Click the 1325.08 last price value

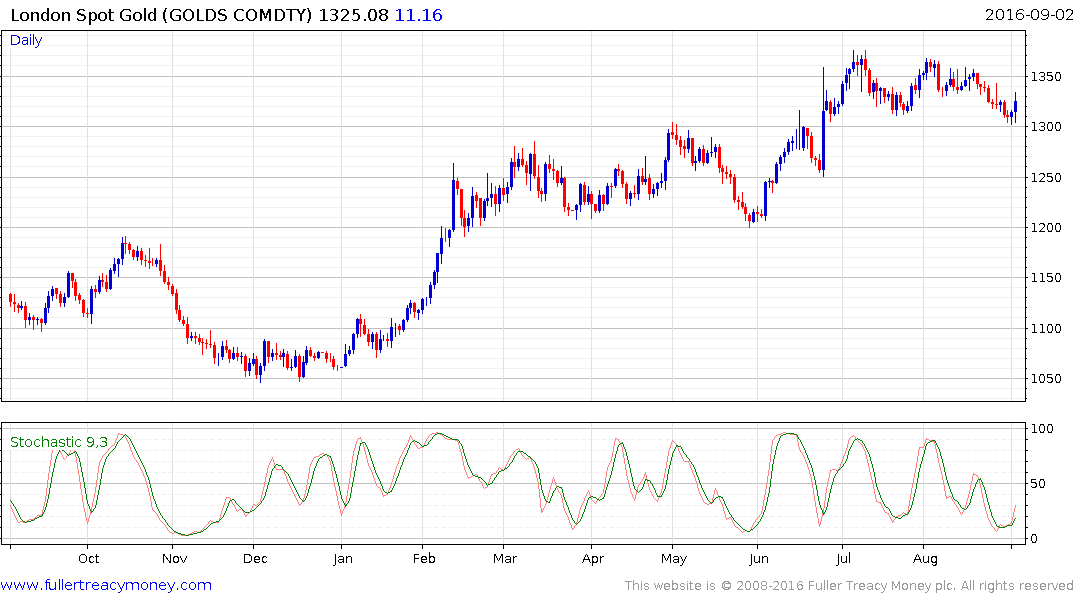point(353,15)
